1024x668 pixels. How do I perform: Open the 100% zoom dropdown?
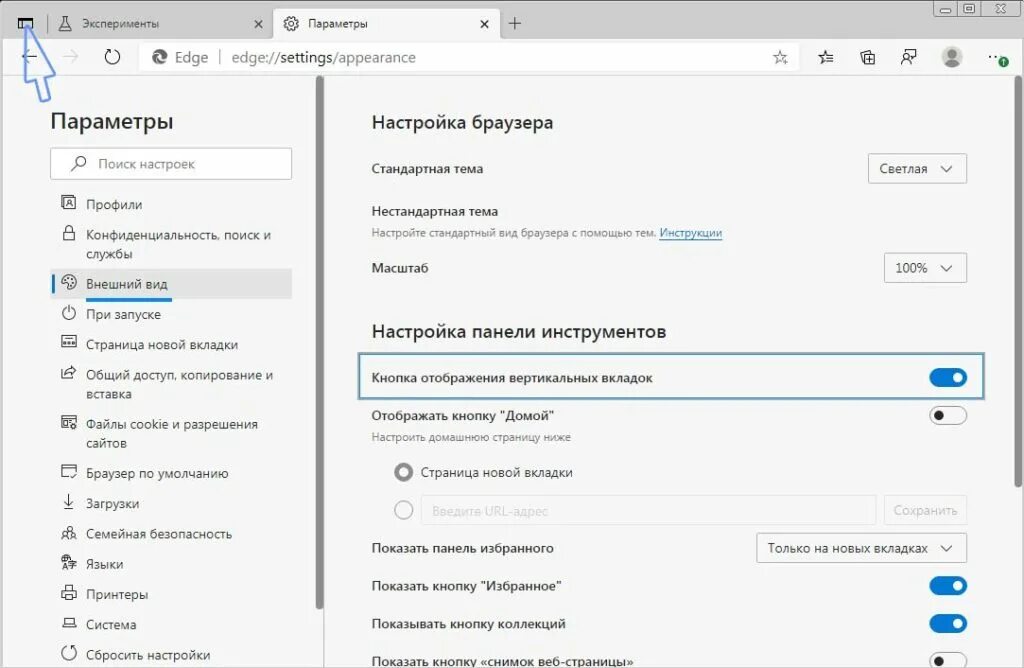[925, 268]
